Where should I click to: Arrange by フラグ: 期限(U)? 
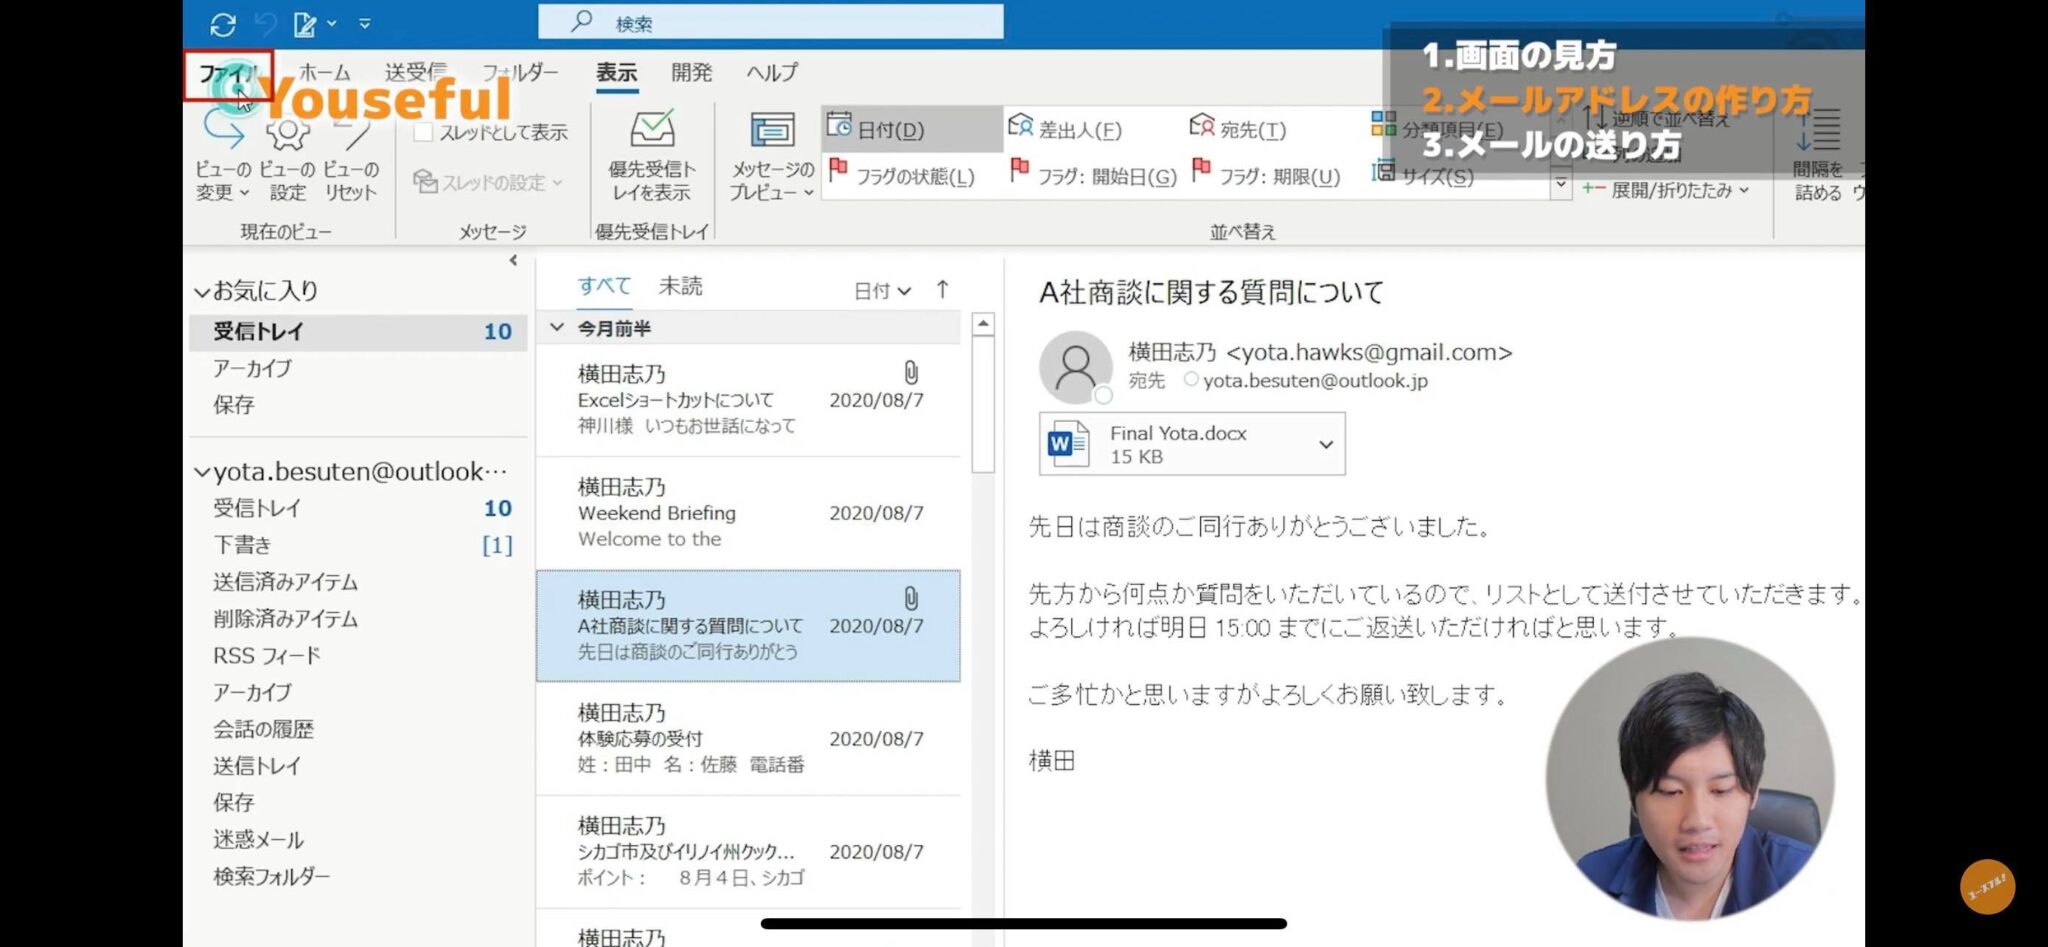pos(1266,176)
